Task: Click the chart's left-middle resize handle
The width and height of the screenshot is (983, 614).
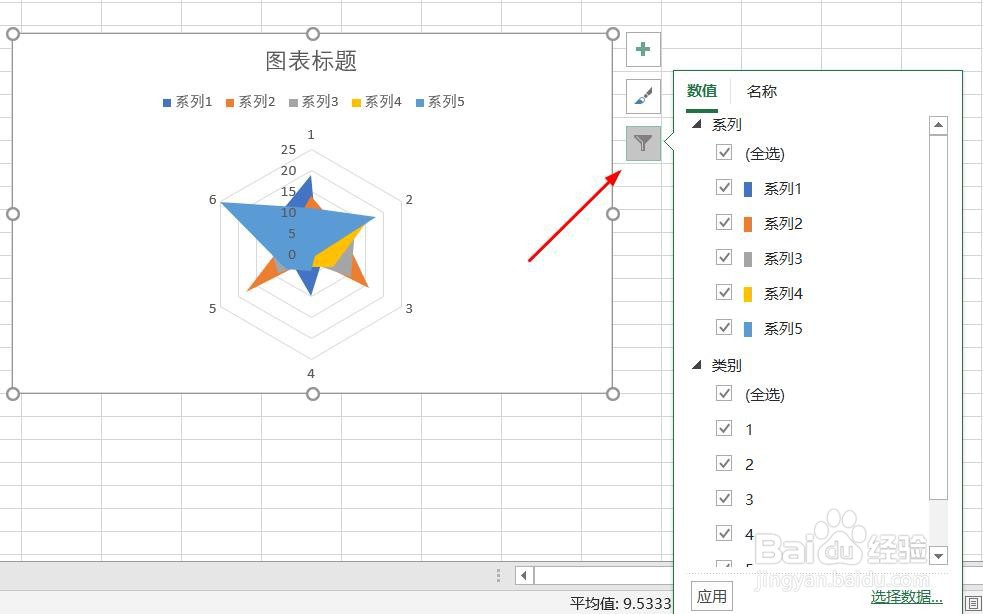Action: tap(13, 214)
